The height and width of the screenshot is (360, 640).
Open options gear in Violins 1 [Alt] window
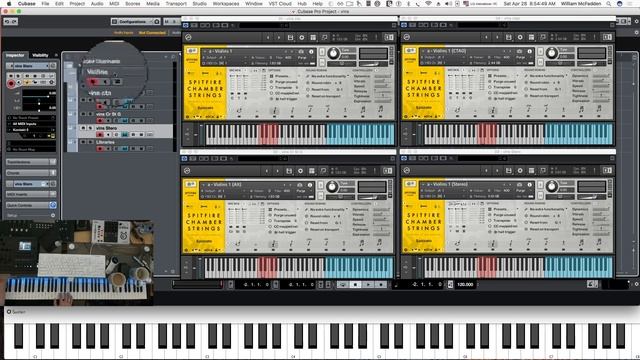click(300, 171)
